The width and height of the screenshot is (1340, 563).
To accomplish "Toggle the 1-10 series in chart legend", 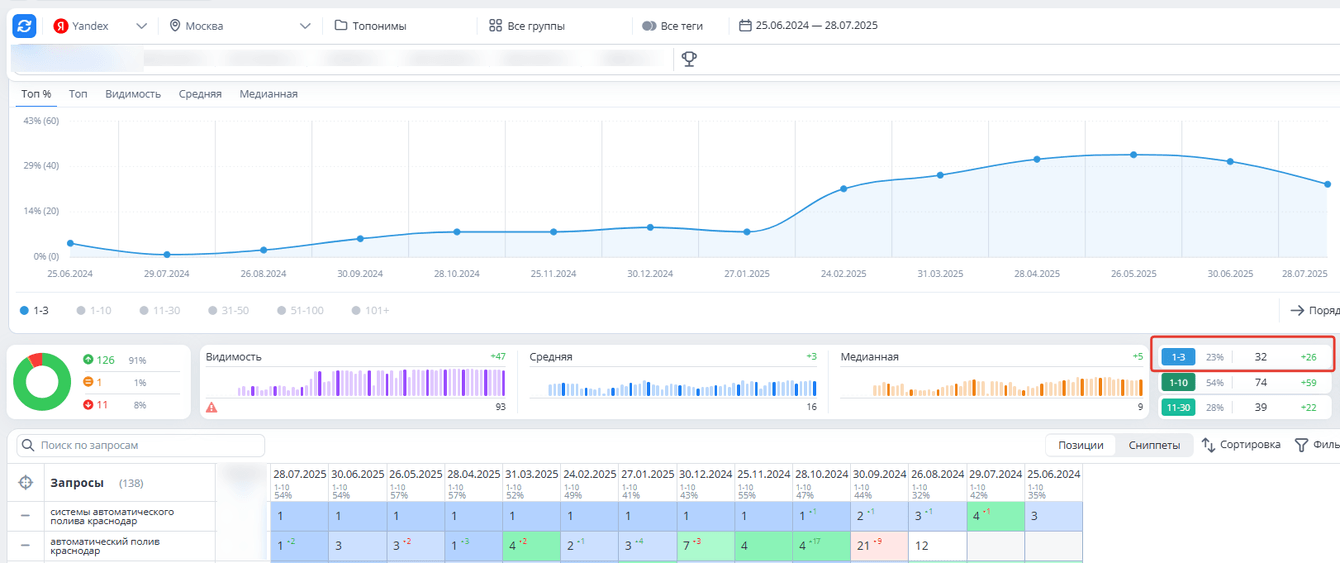I will point(94,311).
